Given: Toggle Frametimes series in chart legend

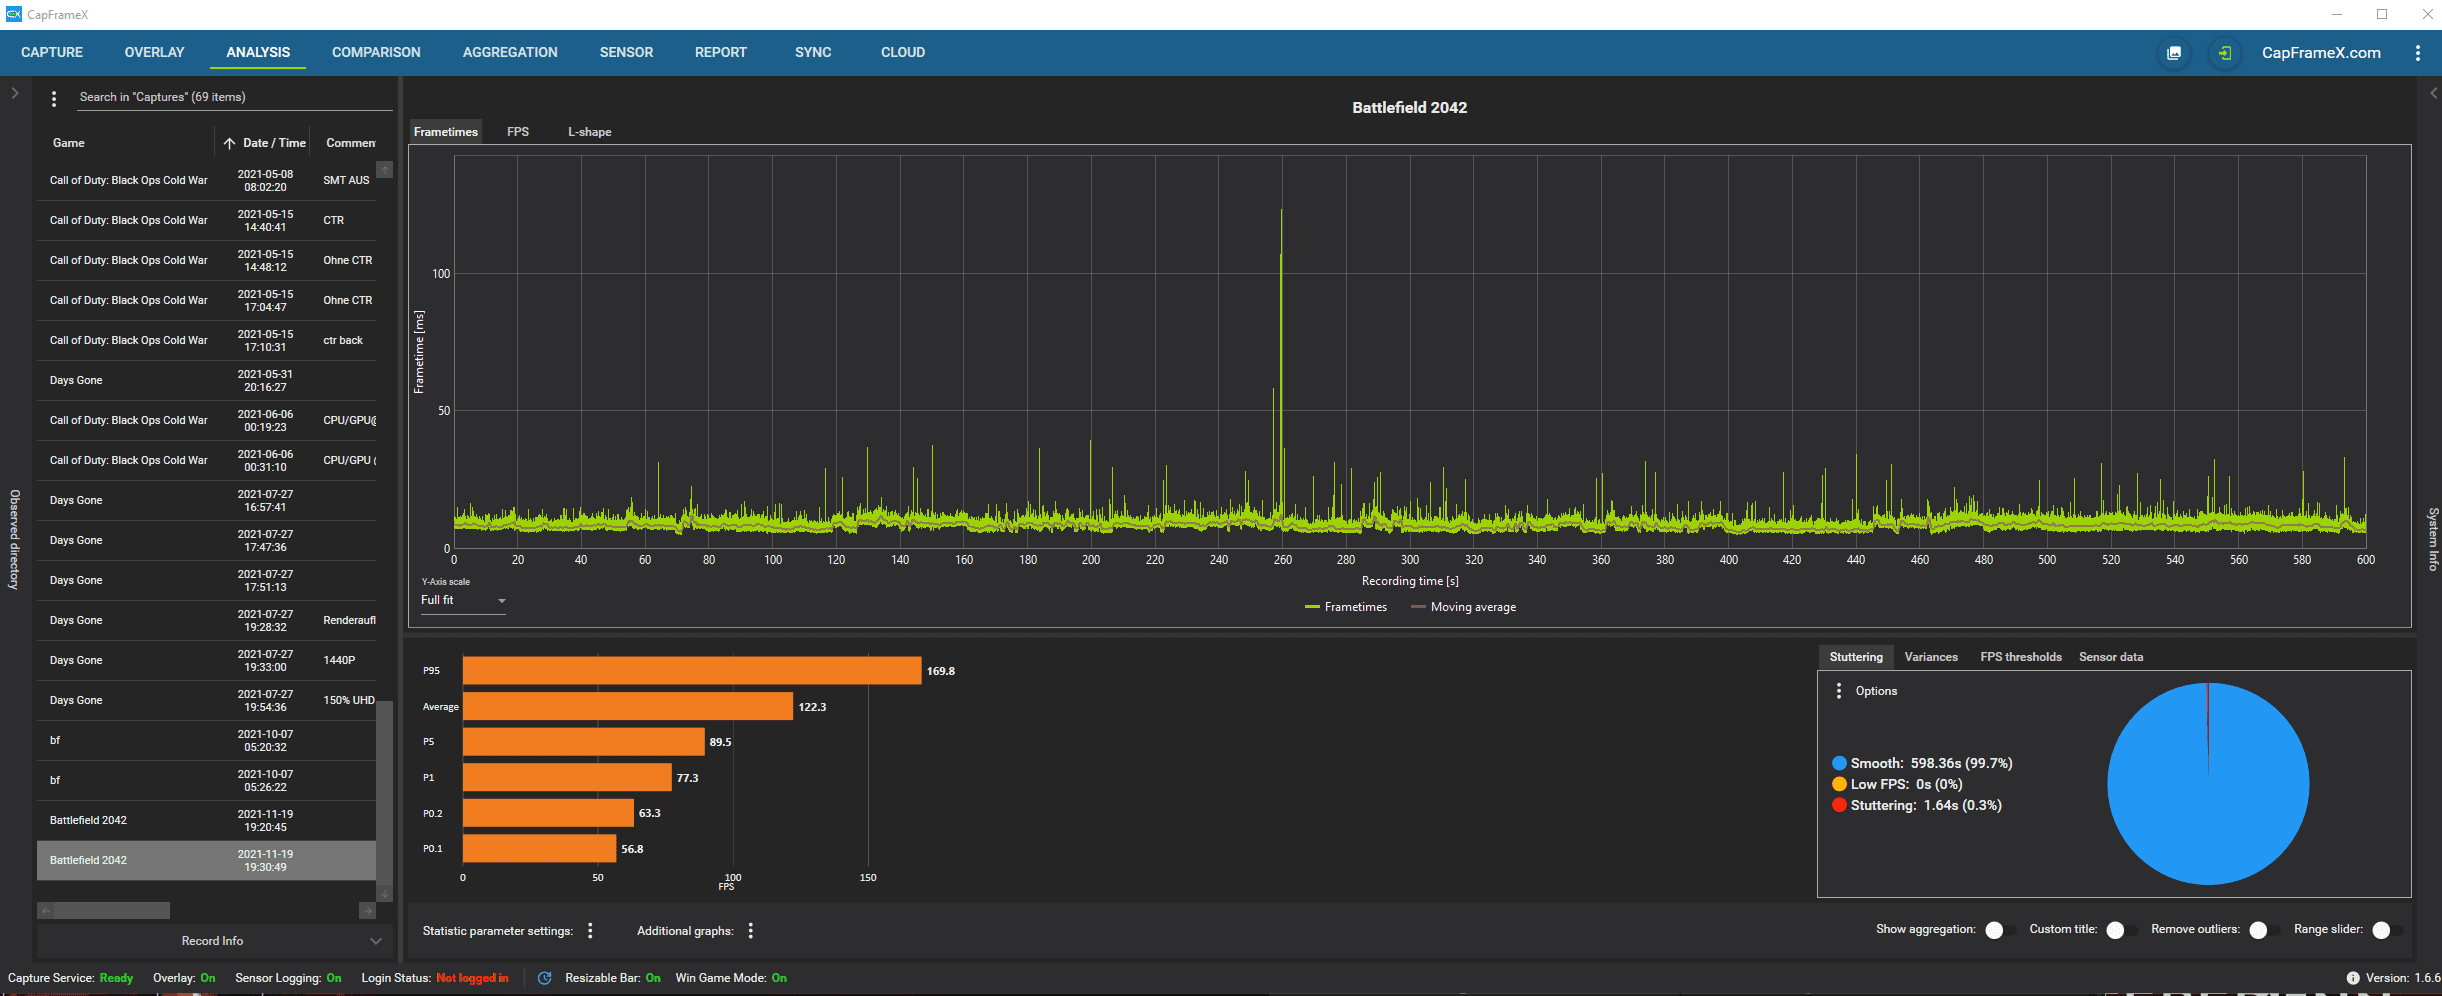Looking at the screenshot, I should [x=1346, y=607].
